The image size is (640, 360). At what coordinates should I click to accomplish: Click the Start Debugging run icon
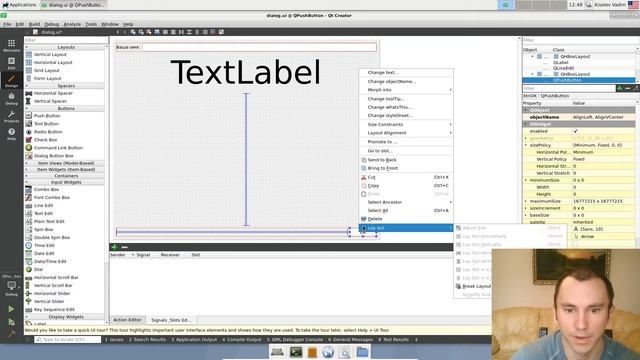(x=11, y=322)
